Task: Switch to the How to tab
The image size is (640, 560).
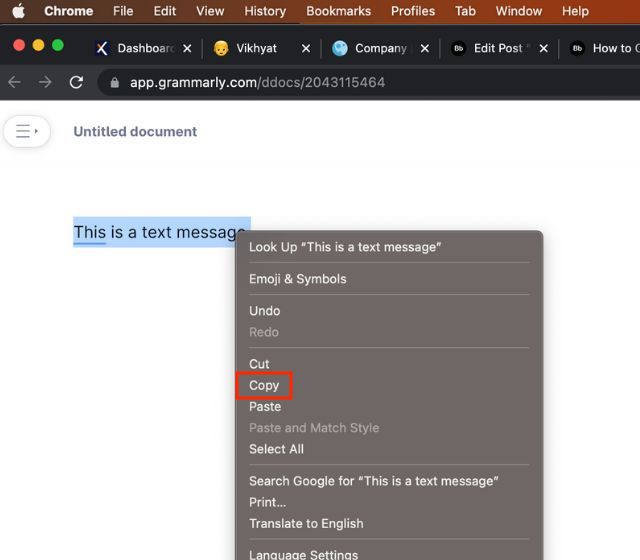Action: [605, 48]
